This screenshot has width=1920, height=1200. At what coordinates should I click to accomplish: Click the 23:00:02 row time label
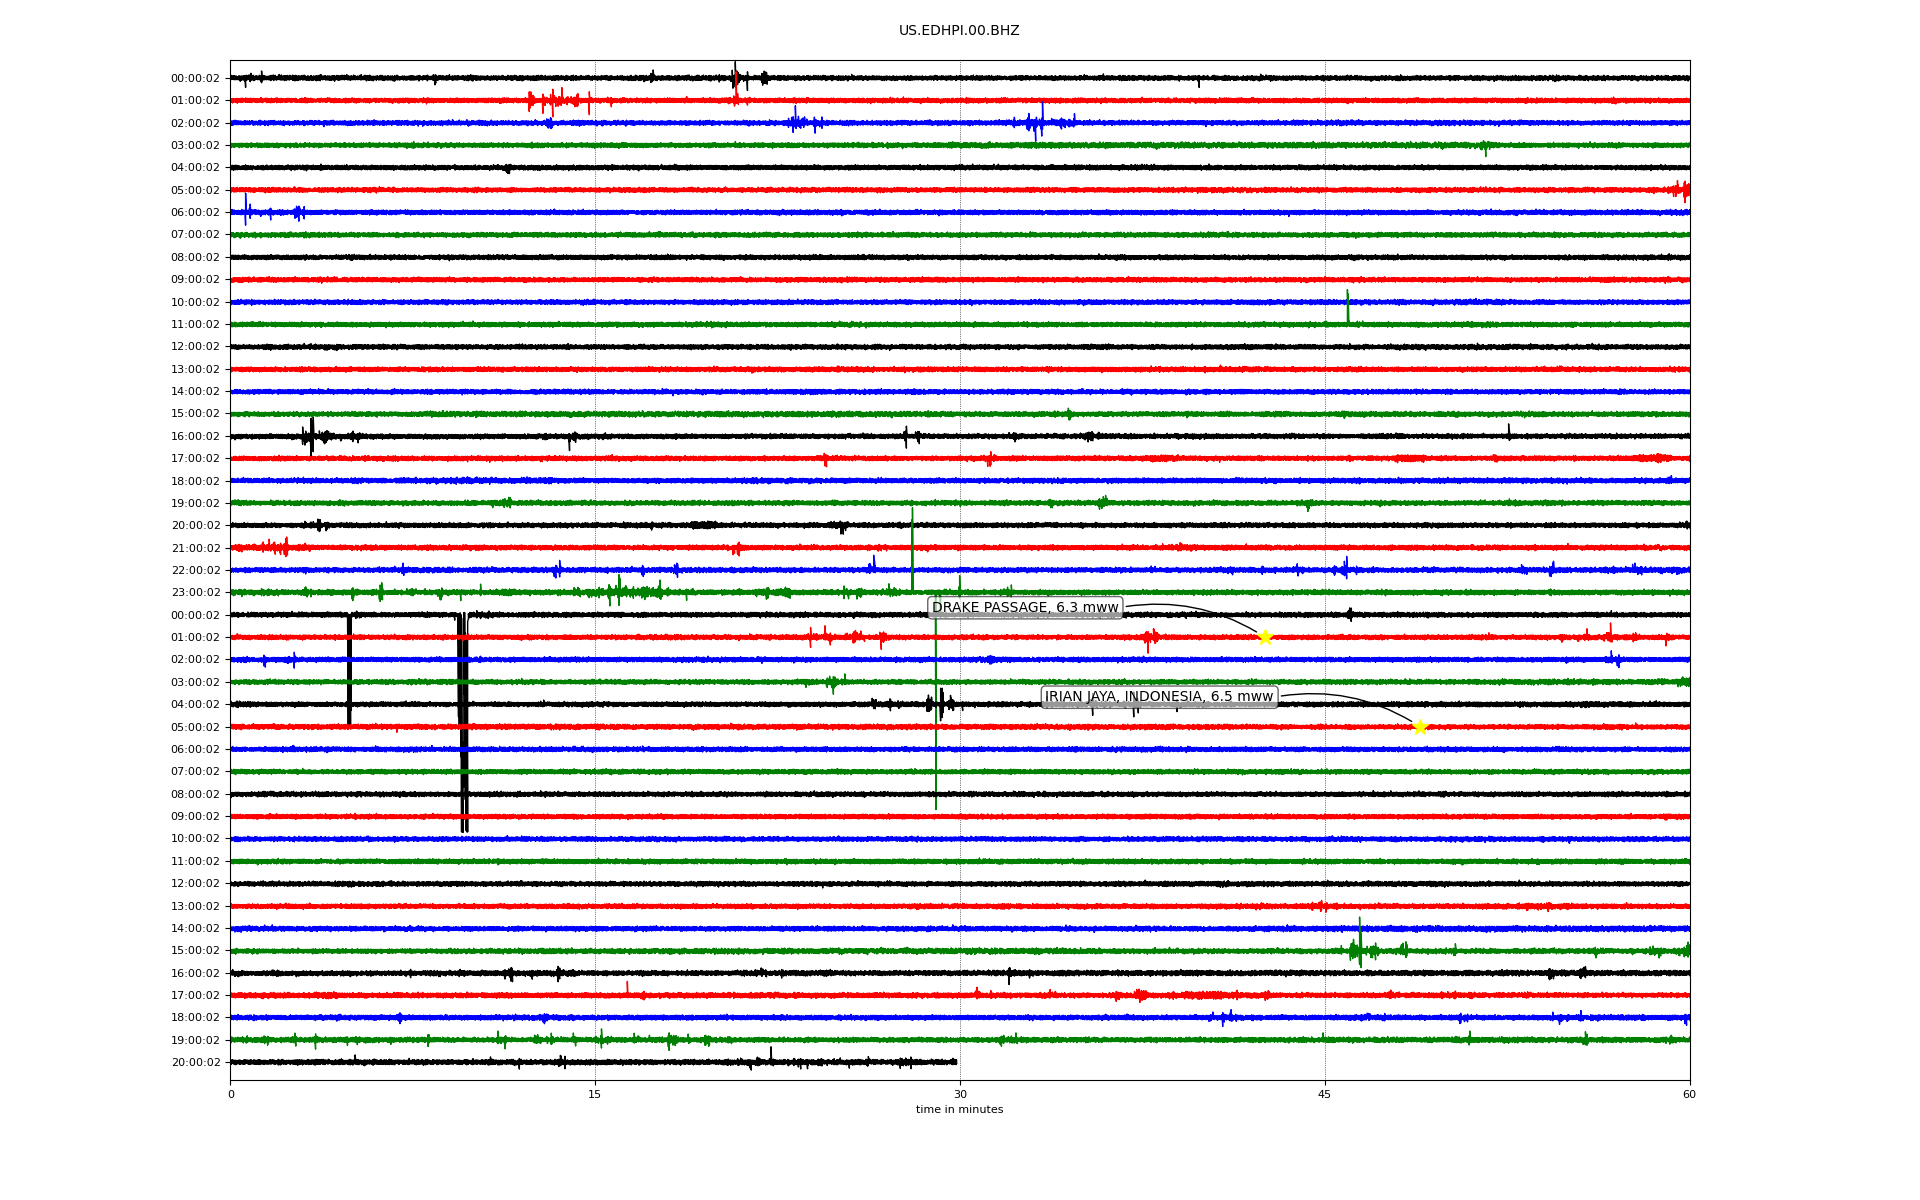195,592
